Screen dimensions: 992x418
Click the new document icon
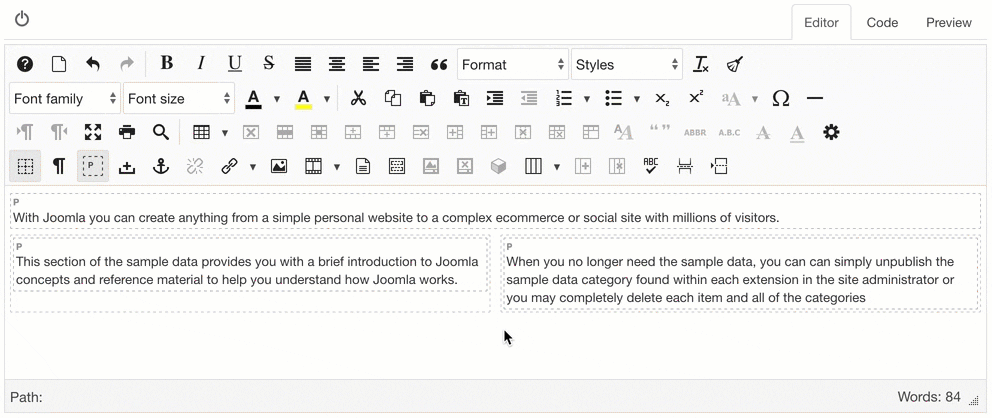click(59, 64)
